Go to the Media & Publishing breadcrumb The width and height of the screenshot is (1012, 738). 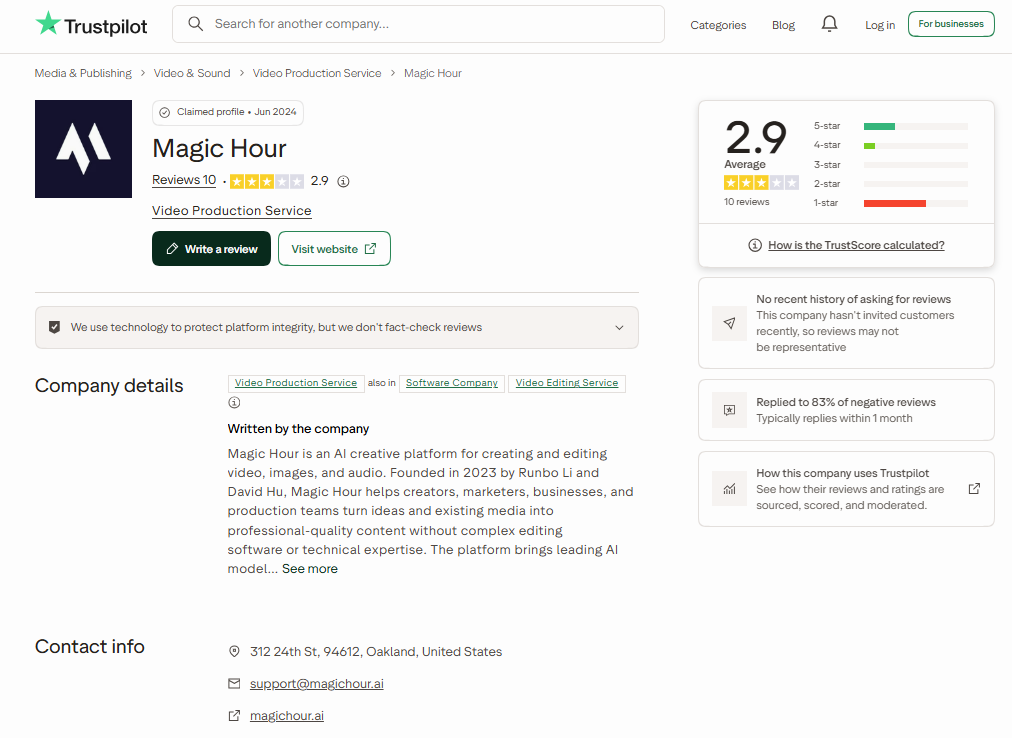pos(83,73)
